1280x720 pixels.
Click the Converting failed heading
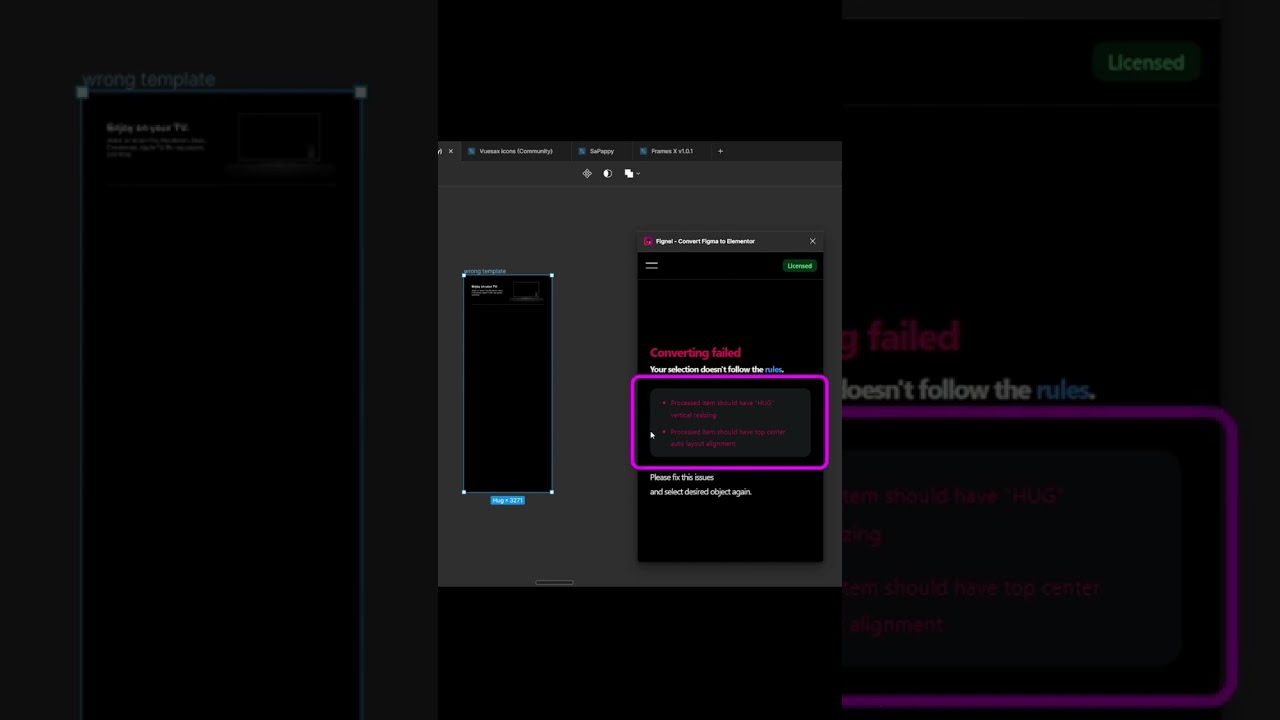(x=695, y=353)
